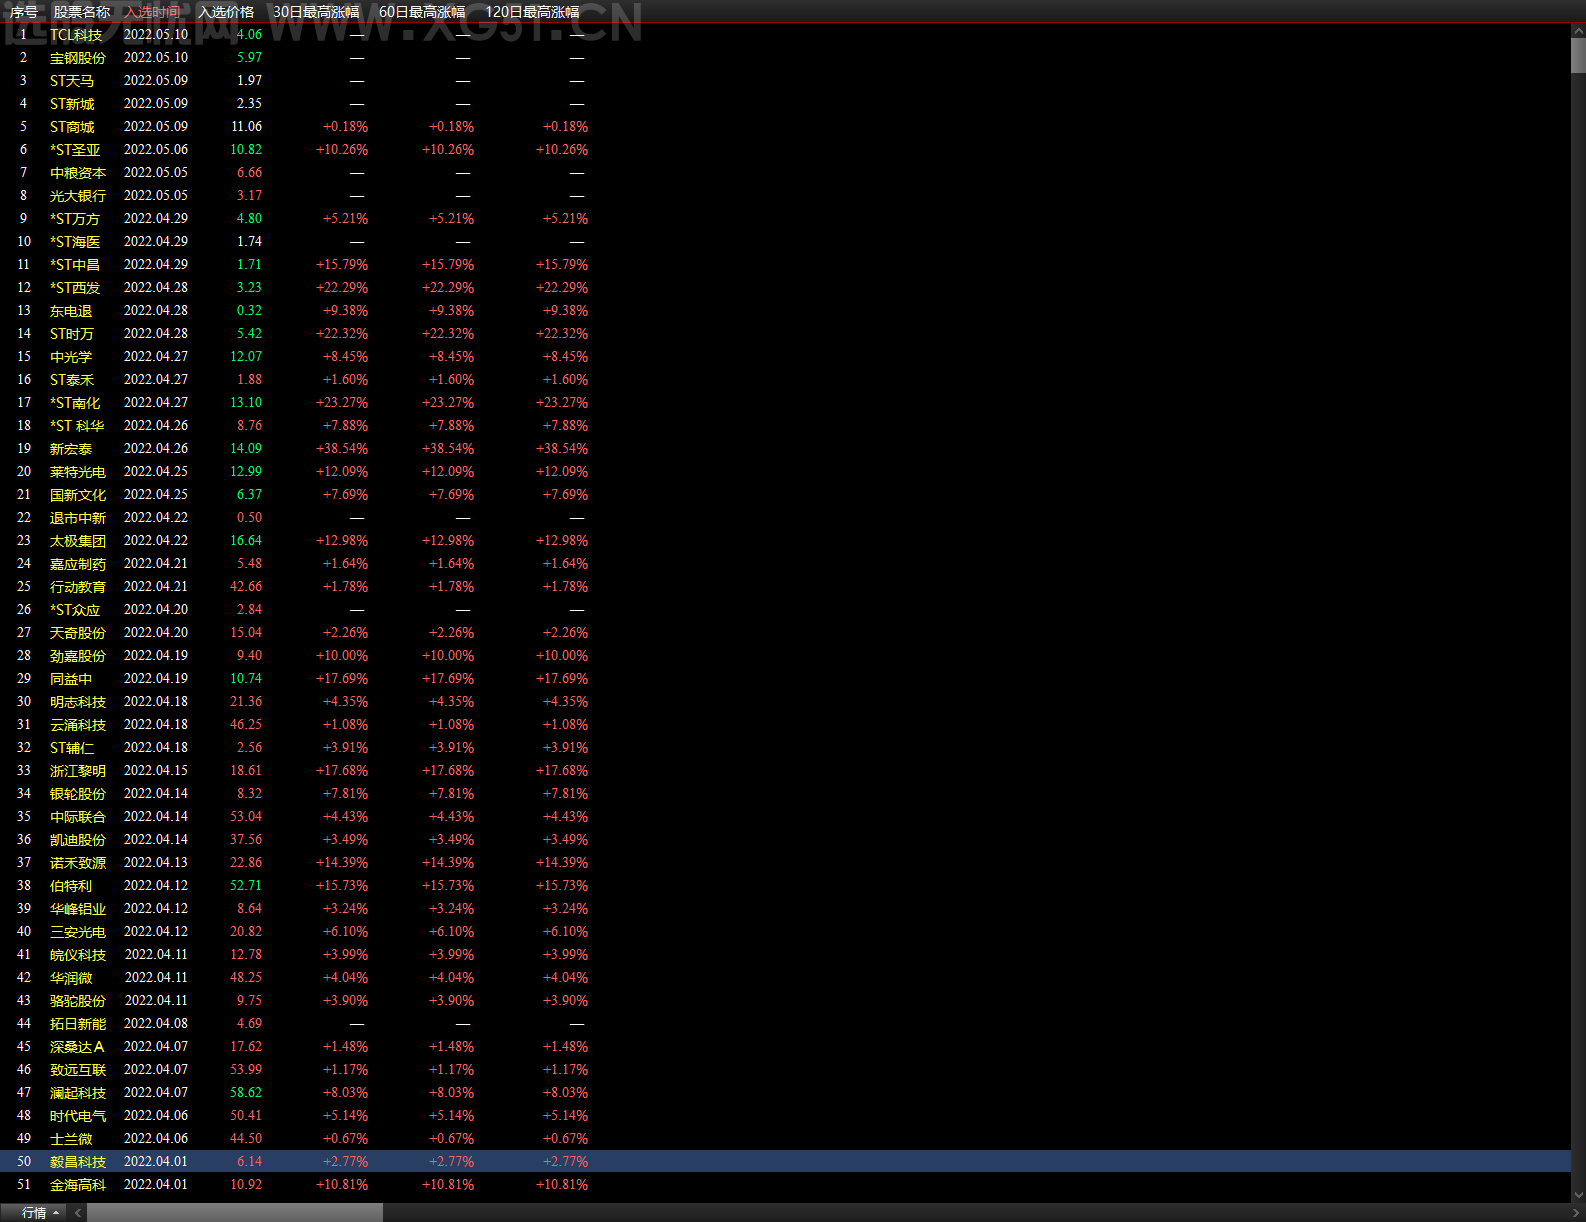Select the 华润微 stock row
This screenshot has width=1586, height=1222.
click(785, 977)
